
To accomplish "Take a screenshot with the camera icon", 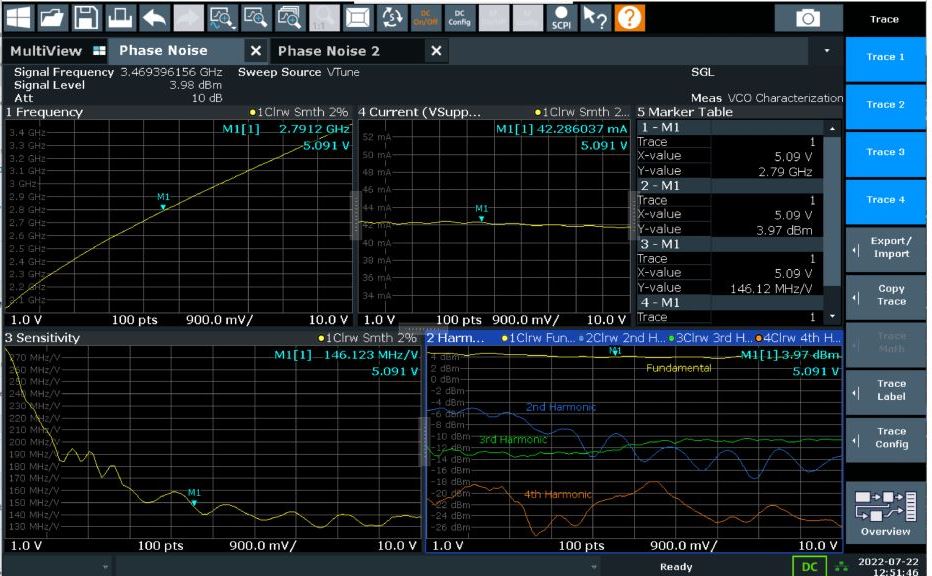I will pos(807,18).
